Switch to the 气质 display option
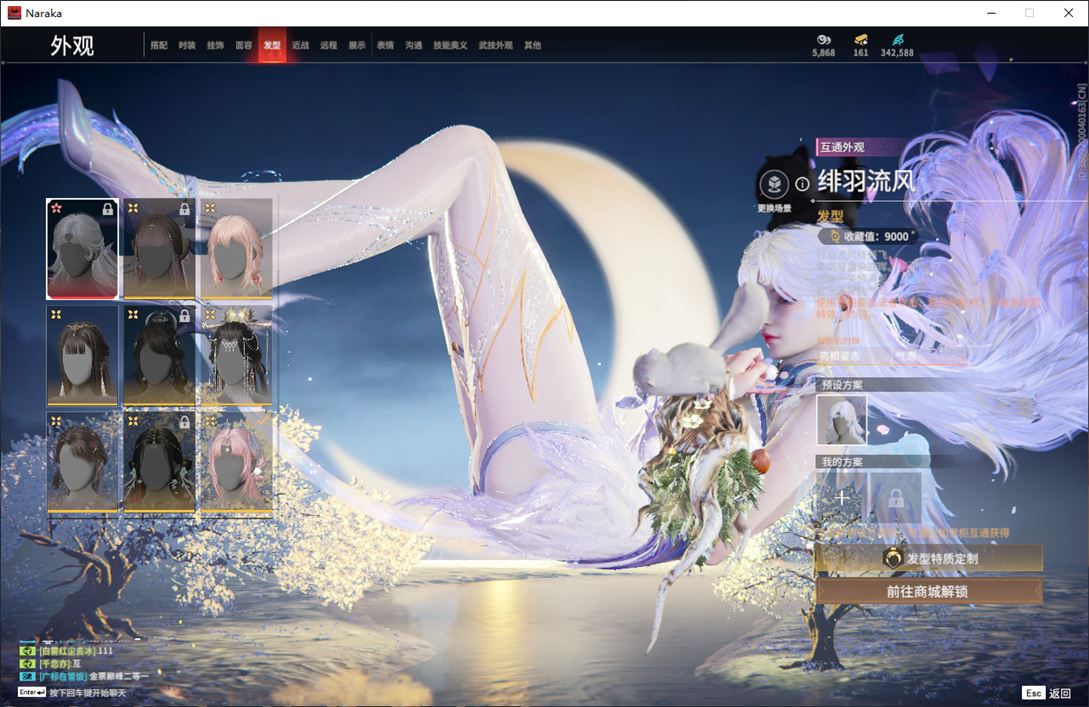Screen dimensions: 1089x707 point(904,355)
